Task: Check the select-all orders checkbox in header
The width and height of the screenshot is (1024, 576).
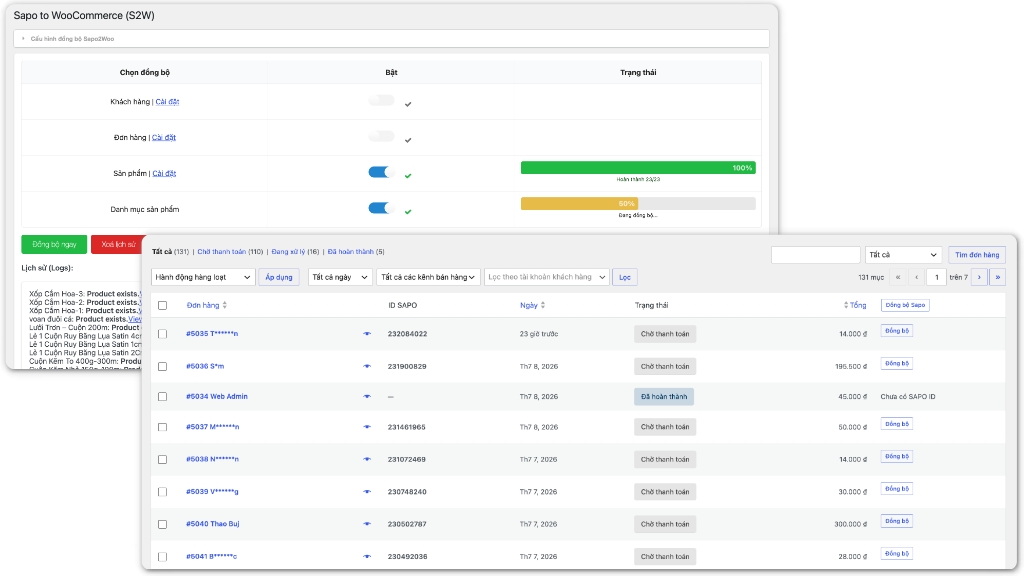Action: tap(163, 305)
